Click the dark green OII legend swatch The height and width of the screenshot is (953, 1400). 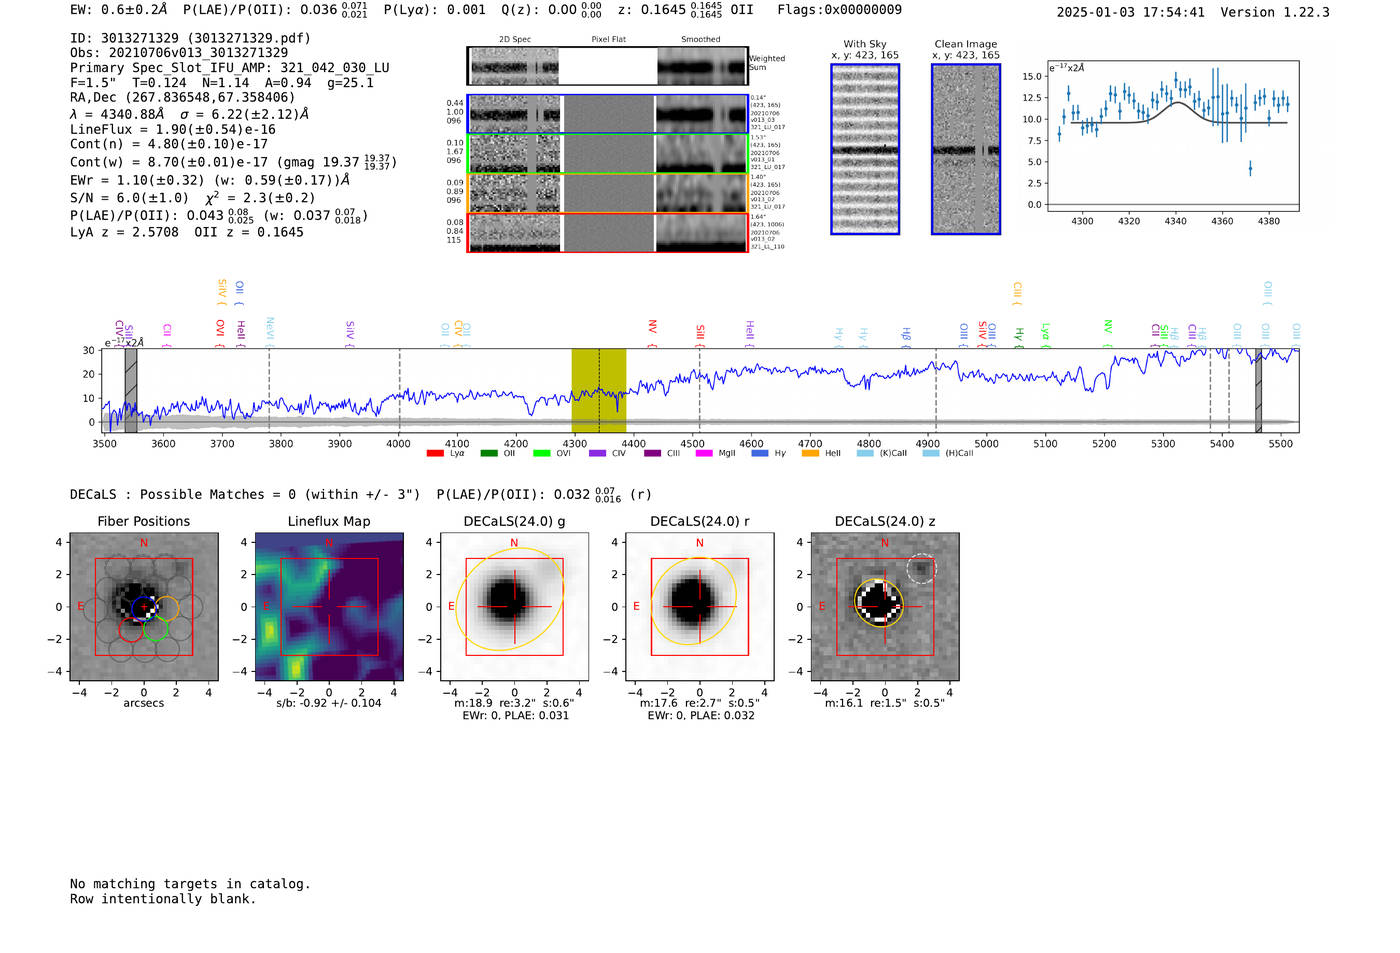tap(488, 453)
